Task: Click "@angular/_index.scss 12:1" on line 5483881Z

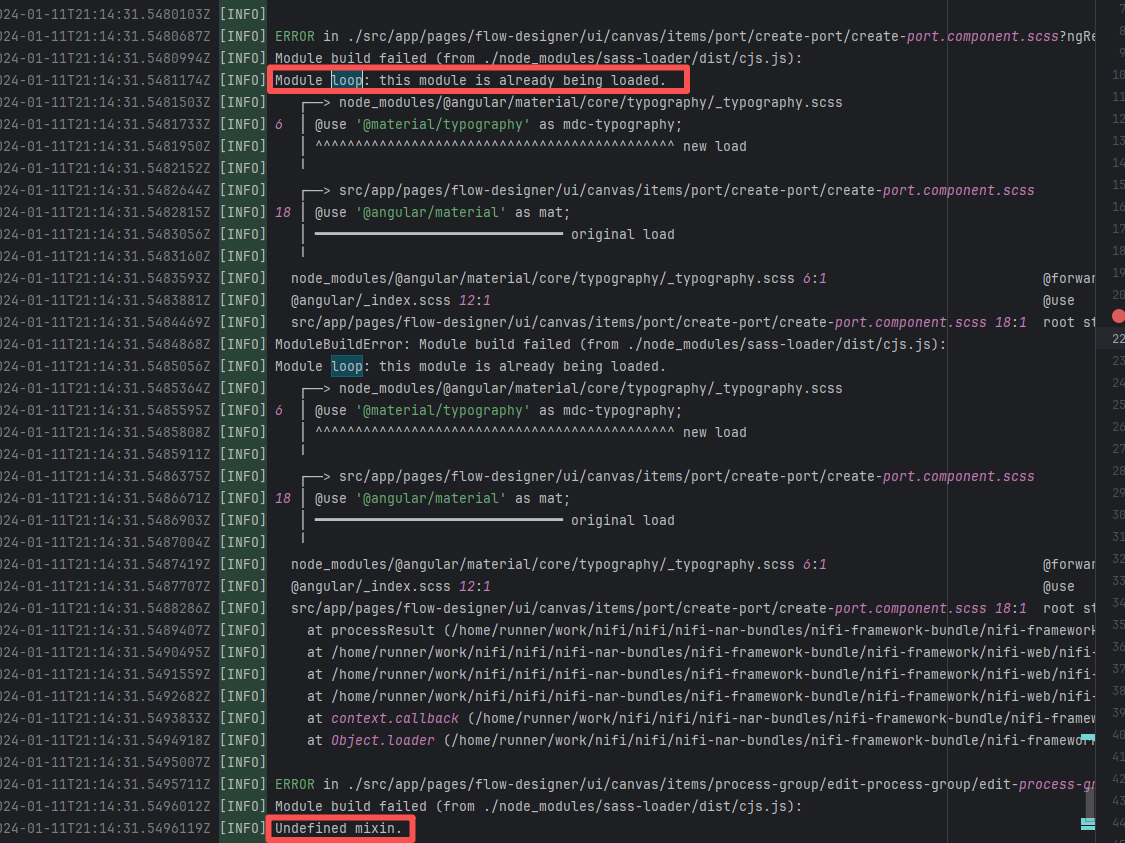Action: point(391,300)
